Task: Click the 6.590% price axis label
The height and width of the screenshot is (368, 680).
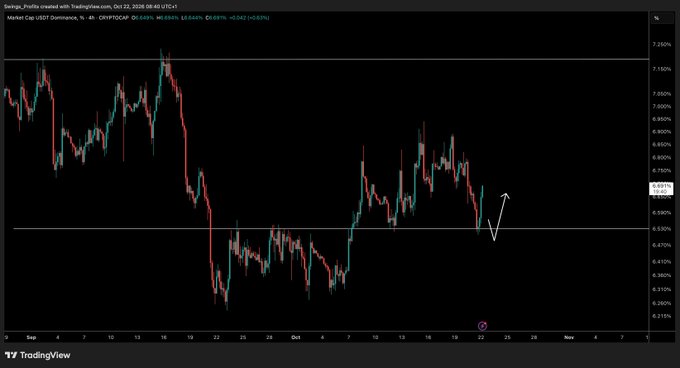Action: coord(661,213)
